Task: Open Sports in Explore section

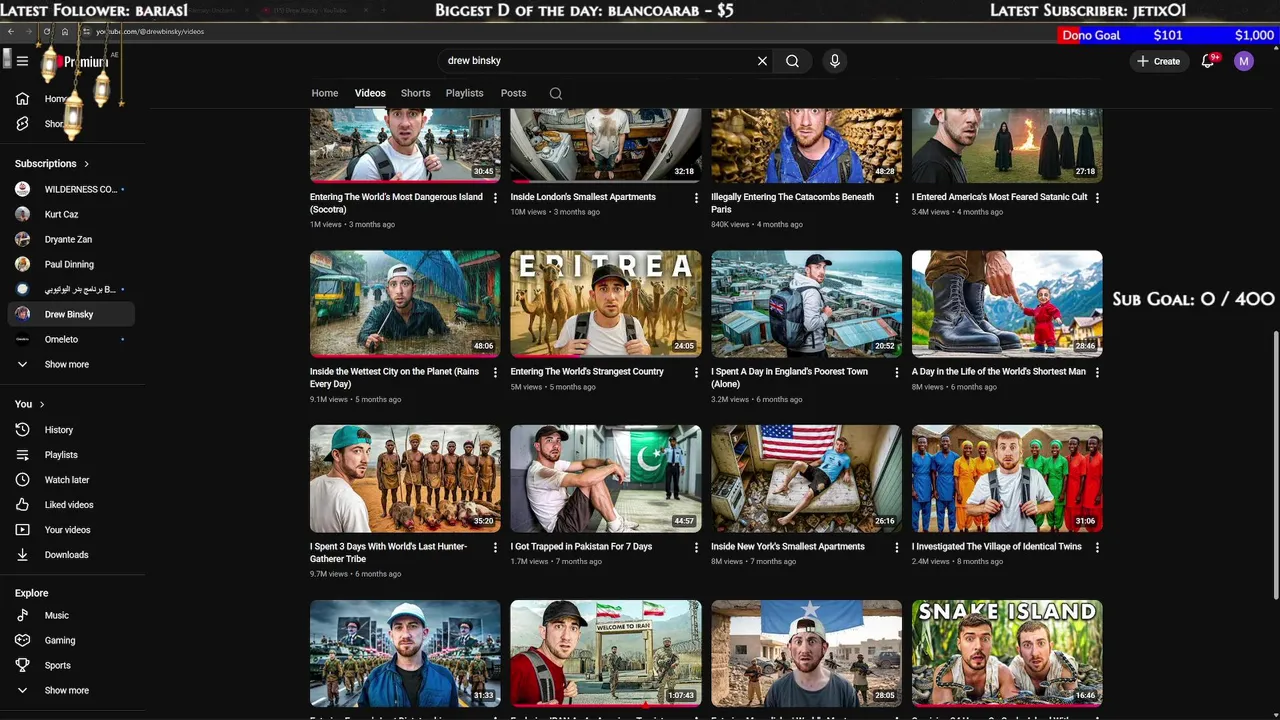Action: (70, 665)
